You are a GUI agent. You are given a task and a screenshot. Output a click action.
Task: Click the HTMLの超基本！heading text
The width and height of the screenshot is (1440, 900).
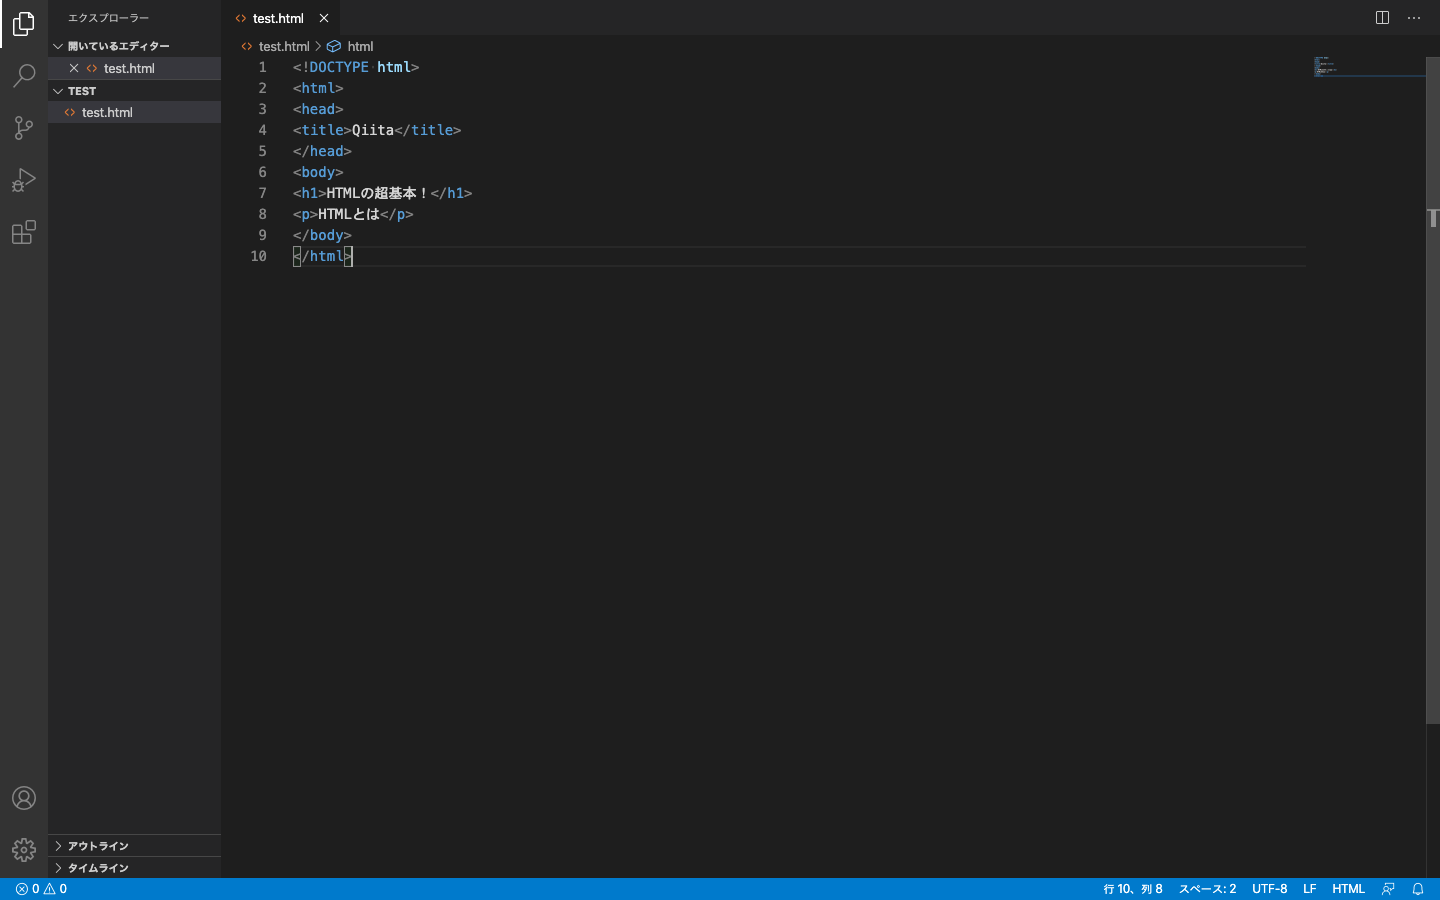pos(378,193)
